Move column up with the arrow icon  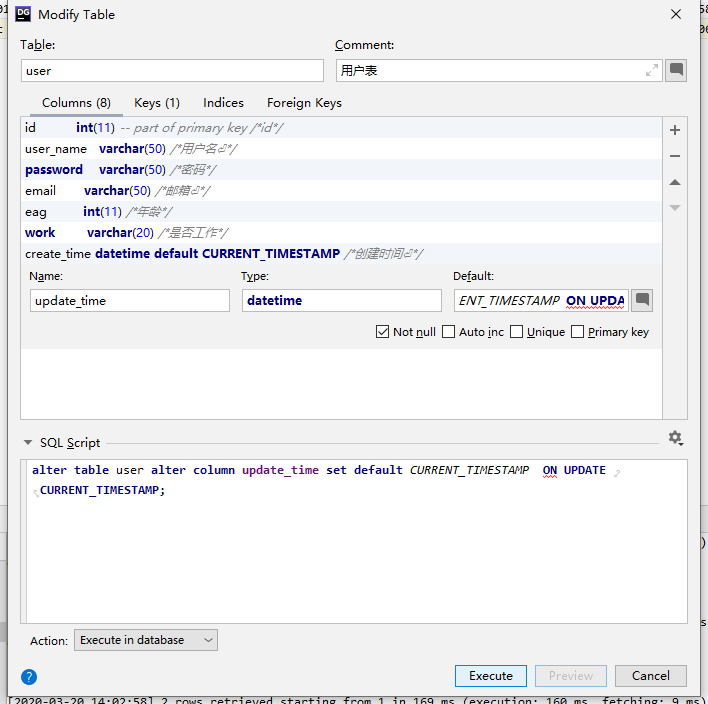tap(675, 182)
